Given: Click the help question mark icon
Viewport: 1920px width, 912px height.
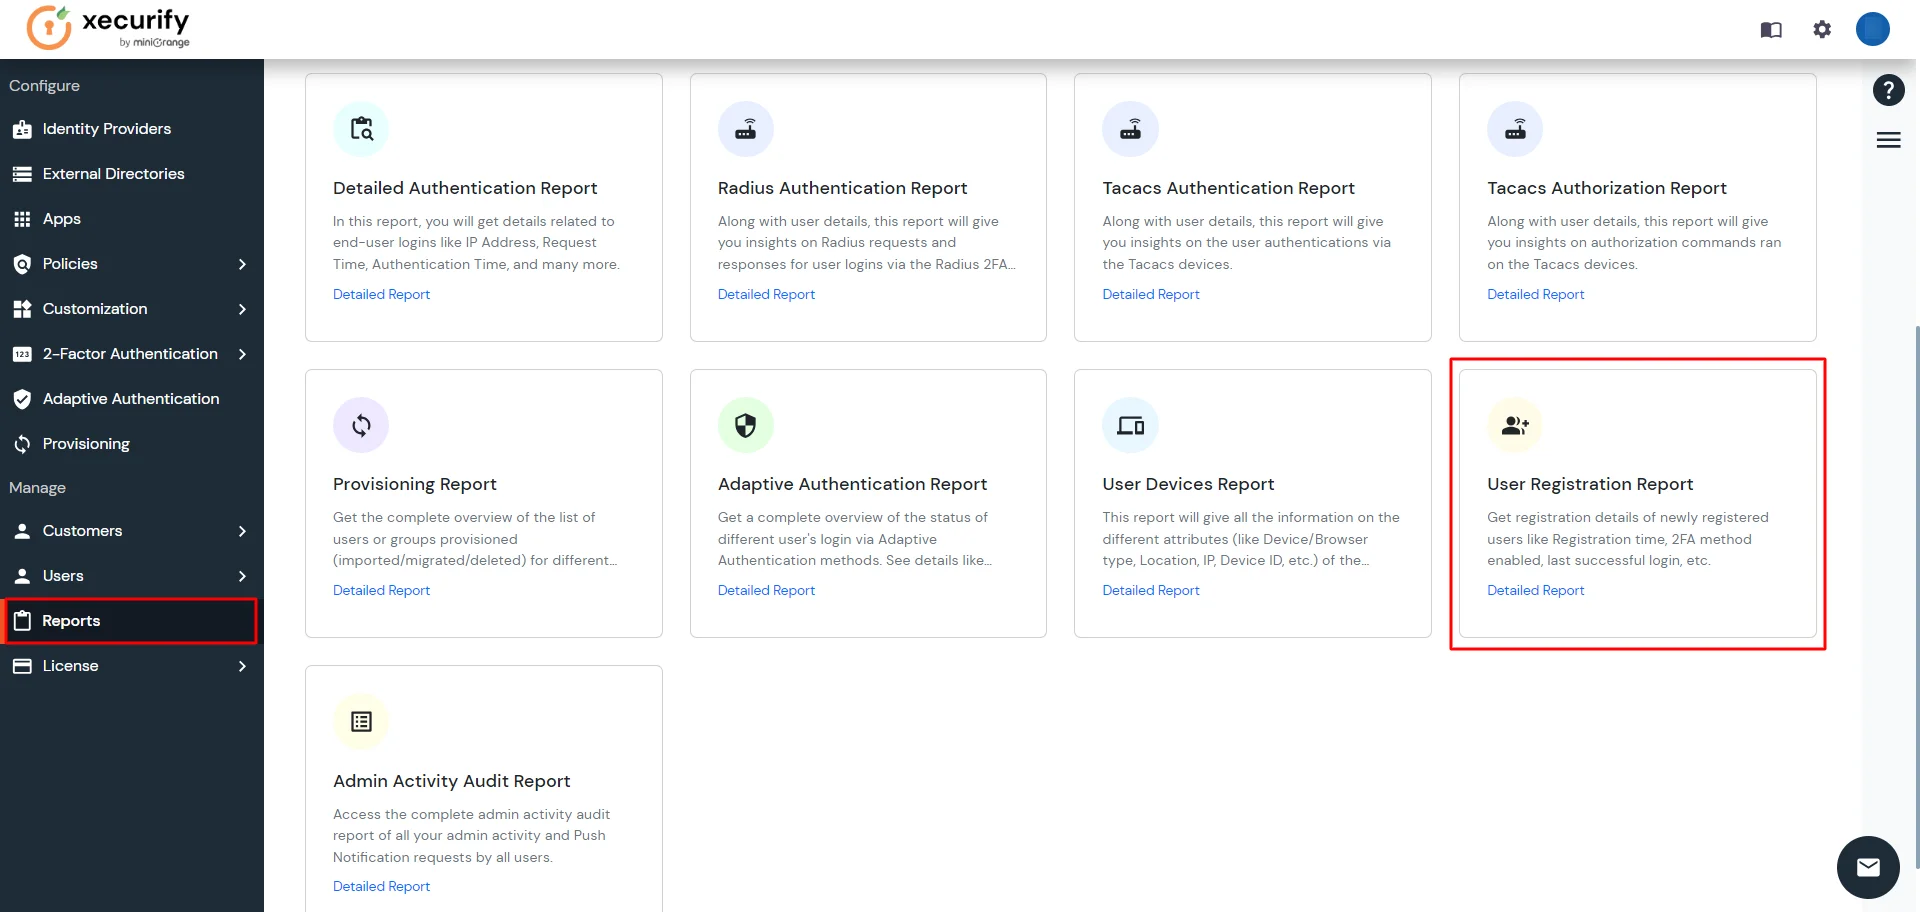Looking at the screenshot, I should (x=1888, y=89).
